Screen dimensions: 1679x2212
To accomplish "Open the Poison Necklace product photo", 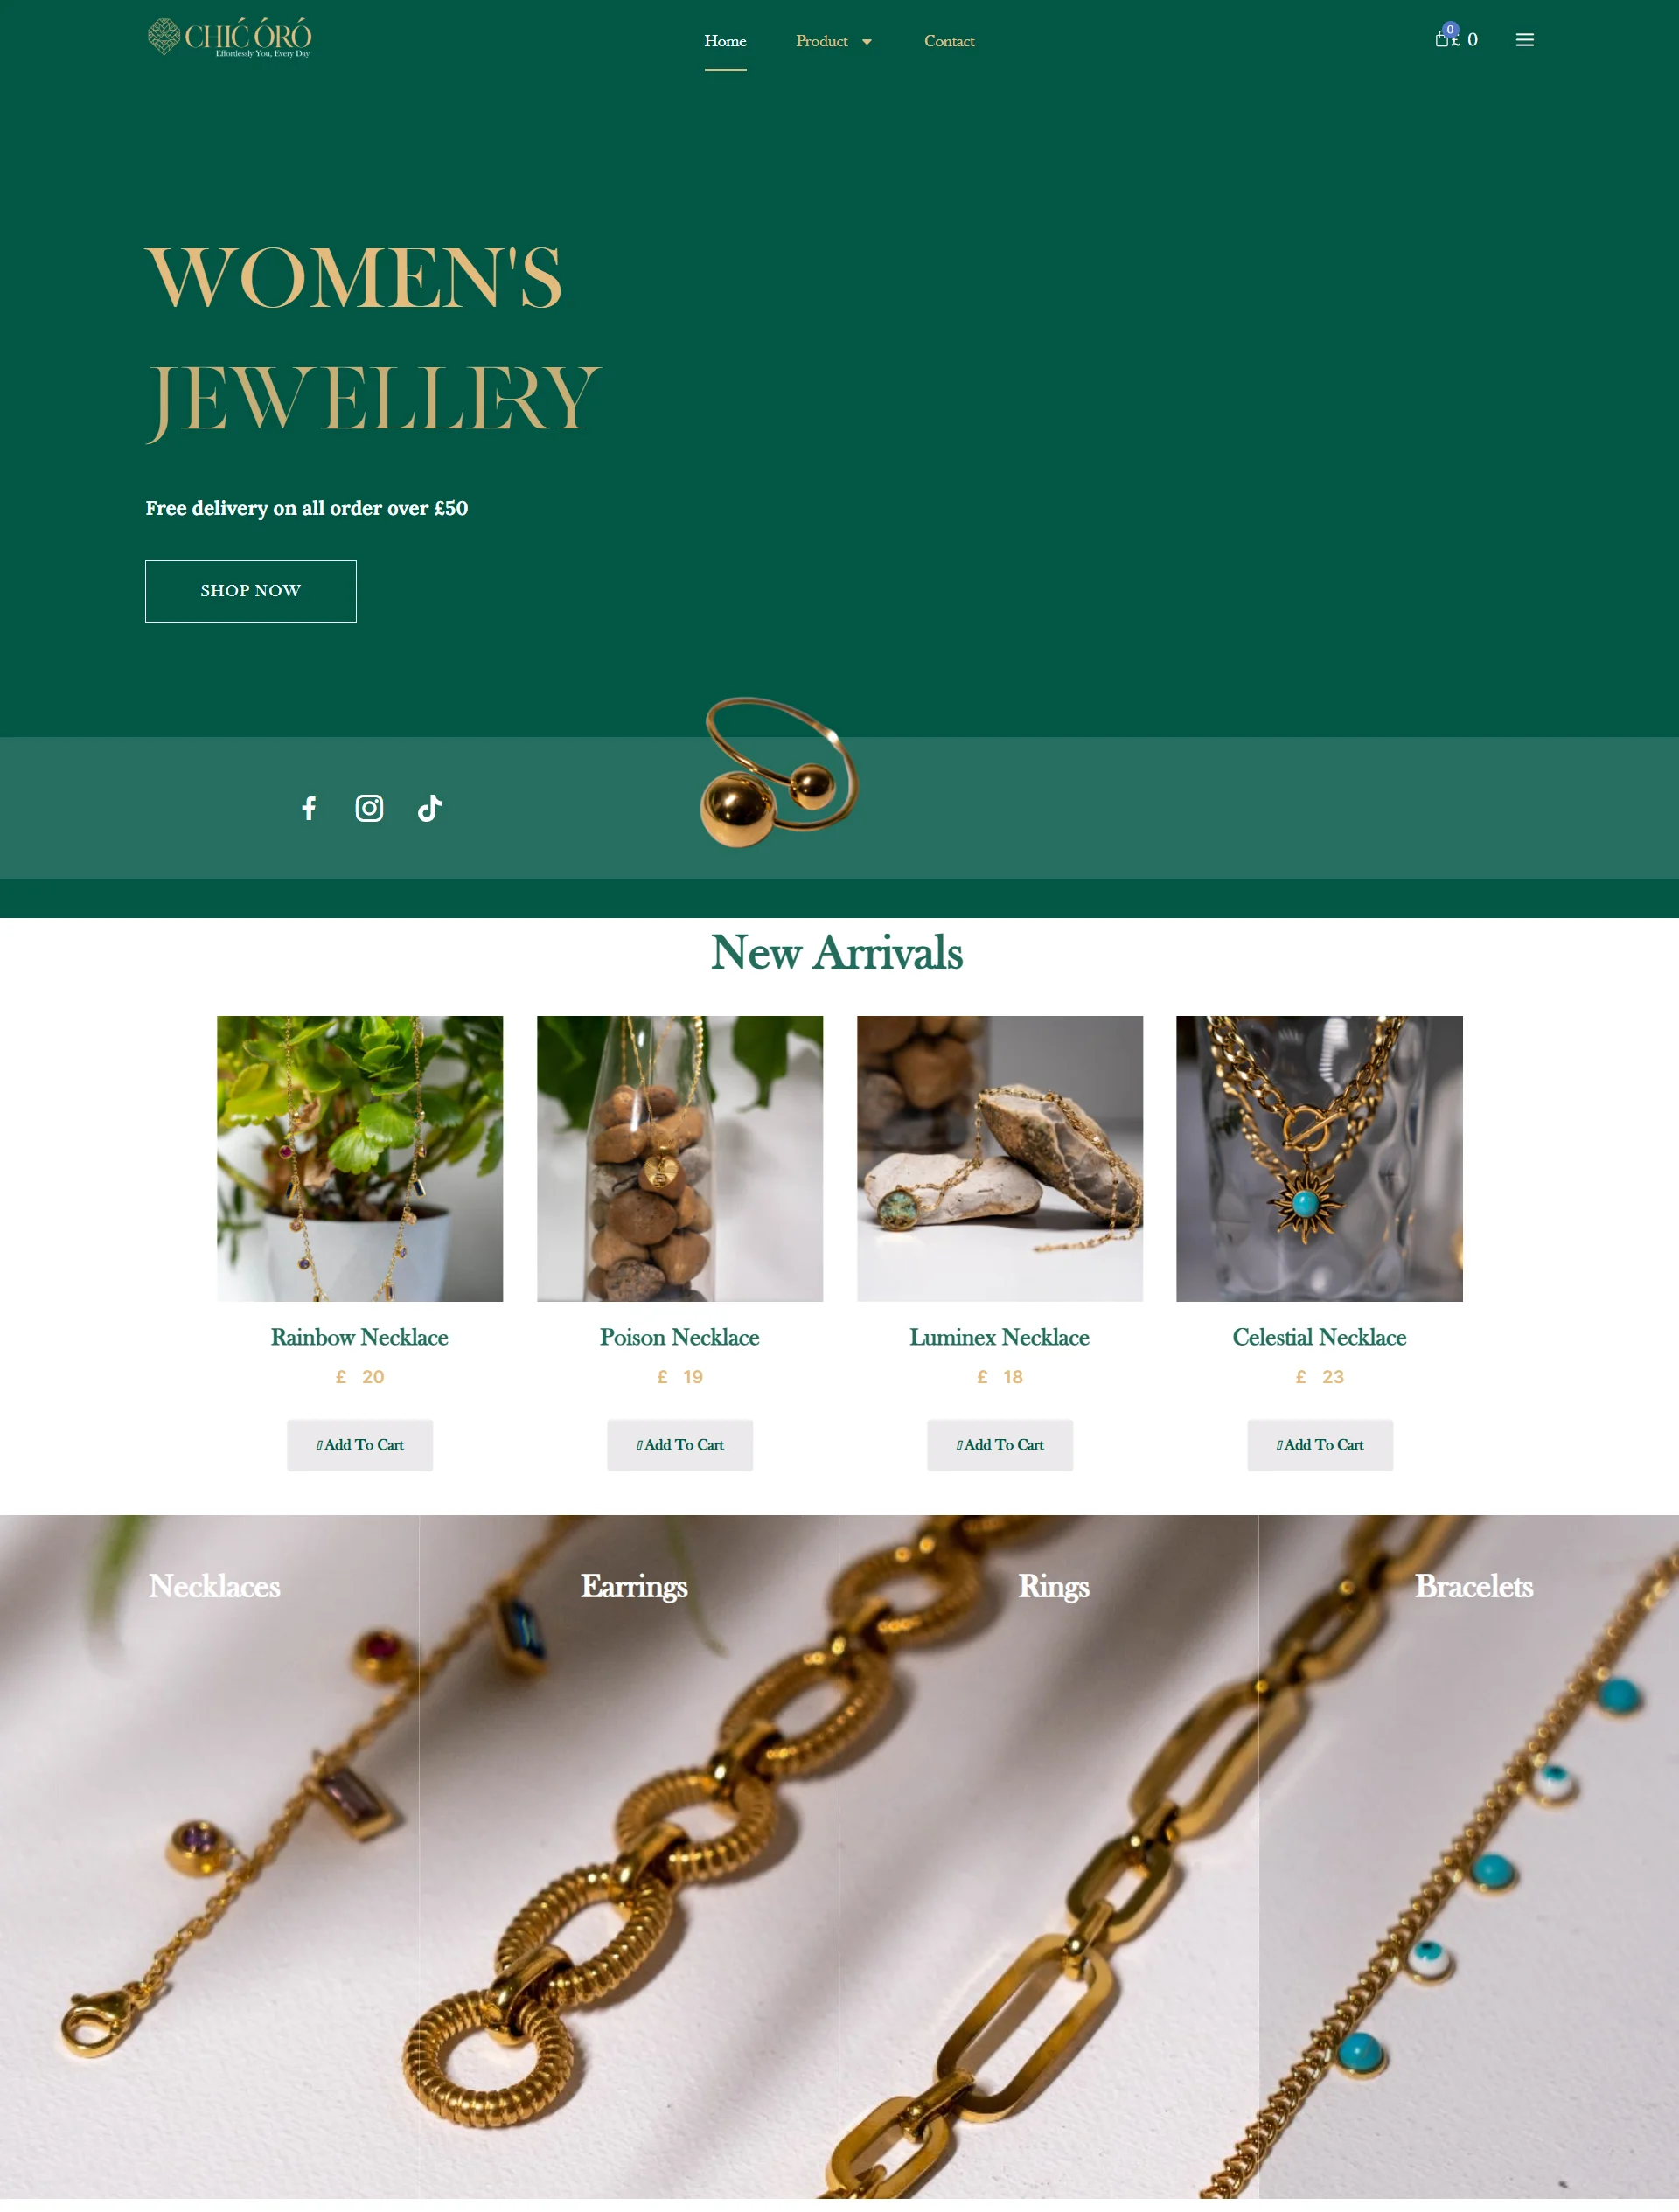I will [x=680, y=1158].
